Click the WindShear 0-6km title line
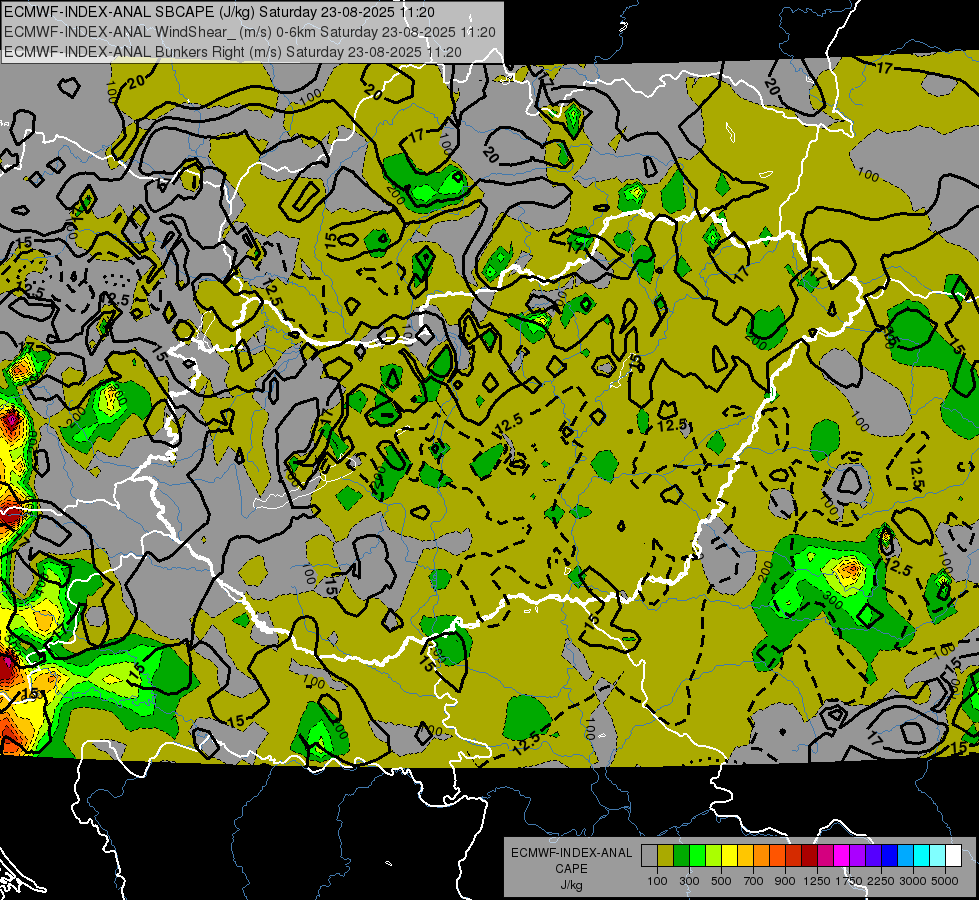 pos(250,32)
